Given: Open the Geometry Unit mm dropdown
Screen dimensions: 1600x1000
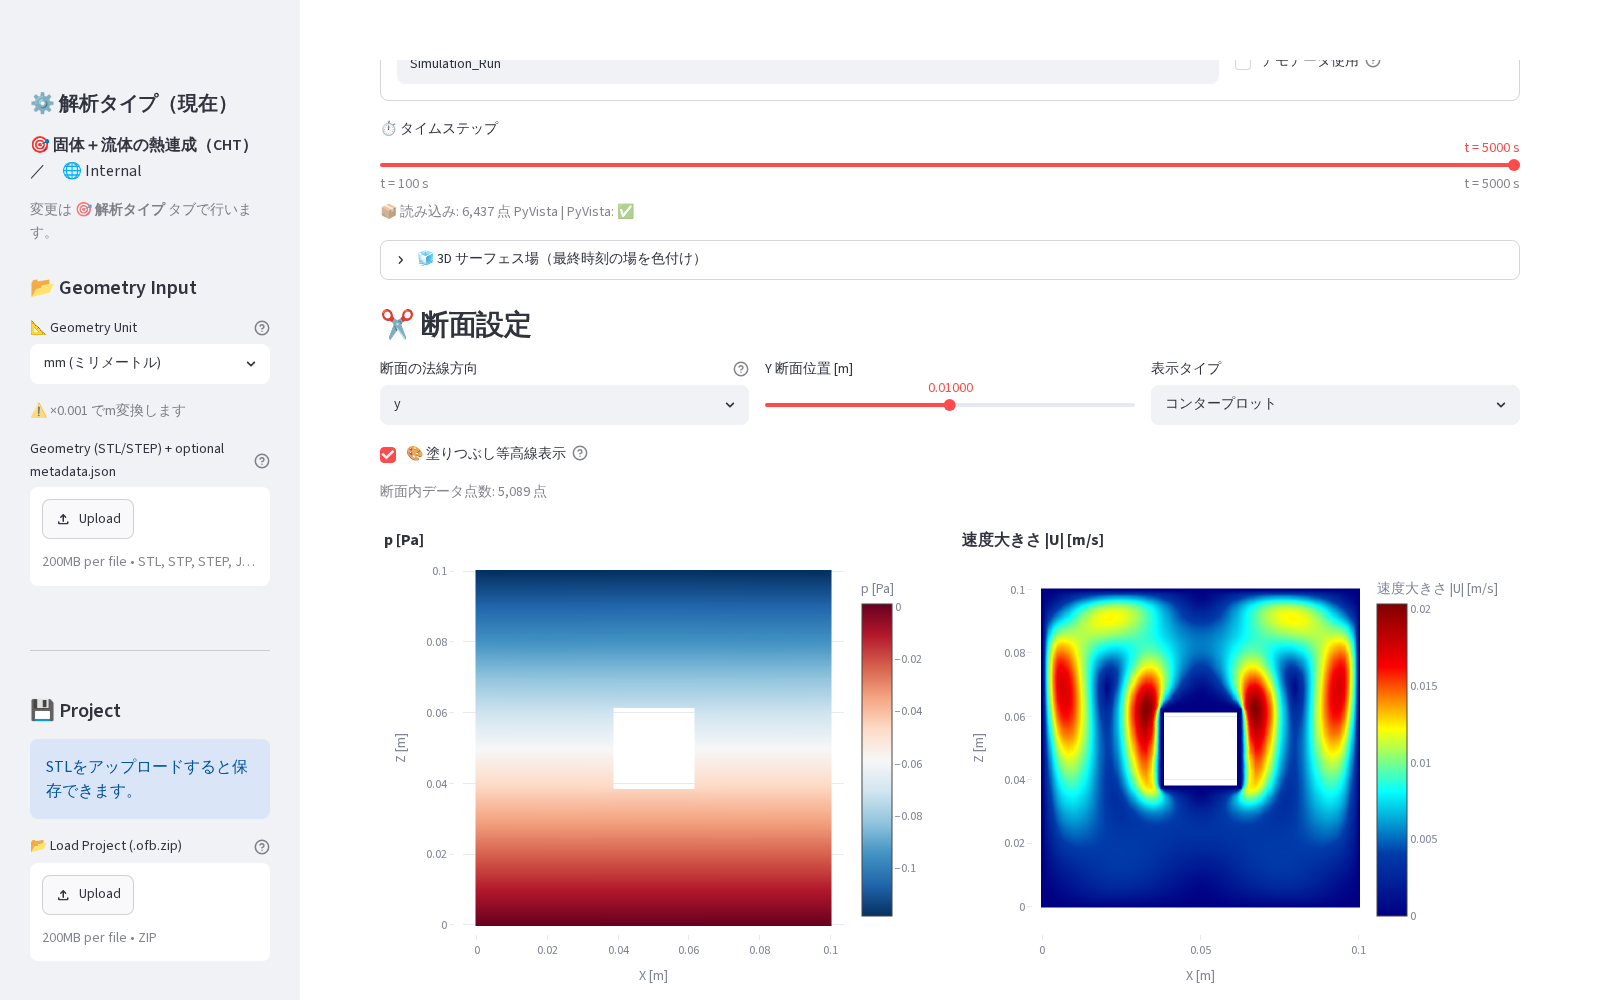Looking at the screenshot, I should (x=150, y=364).
